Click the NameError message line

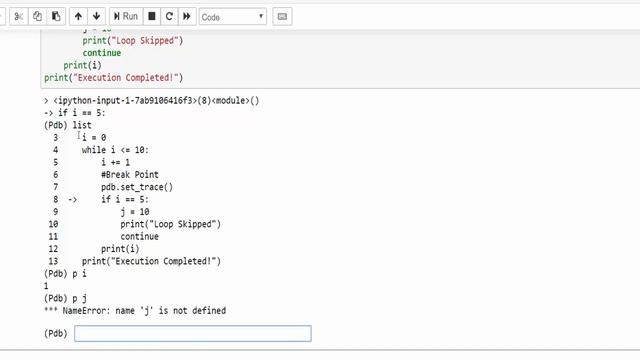pyautogui.click(x=135, y=311)
